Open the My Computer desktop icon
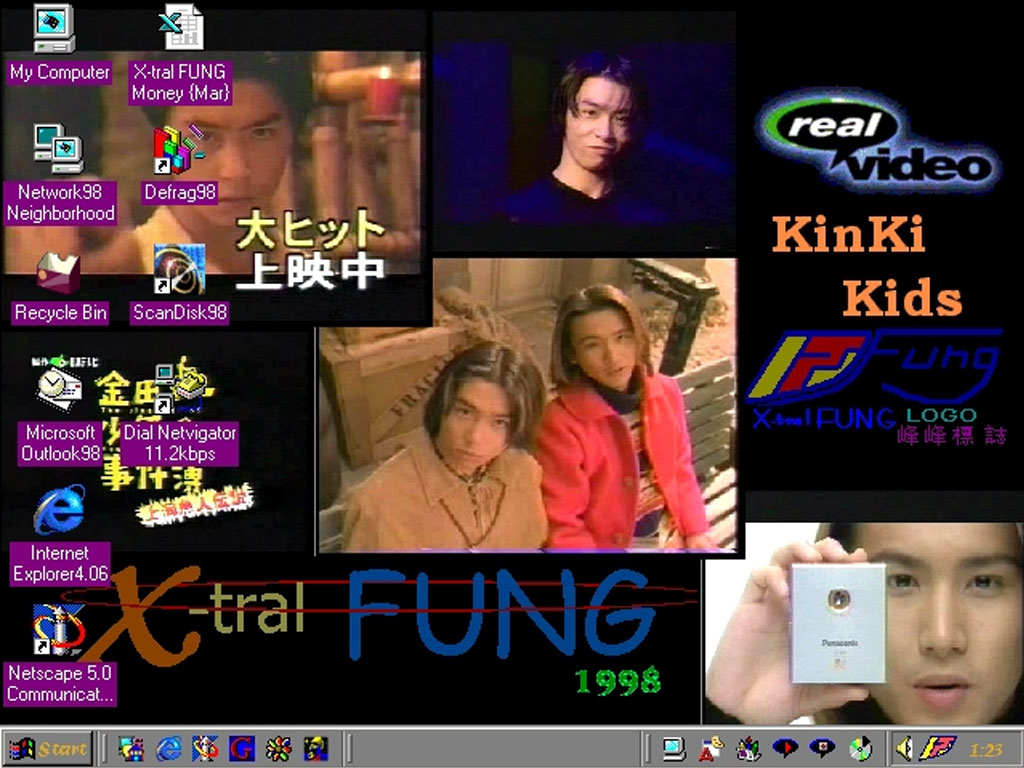The image size is (1024, 768). 54,29
